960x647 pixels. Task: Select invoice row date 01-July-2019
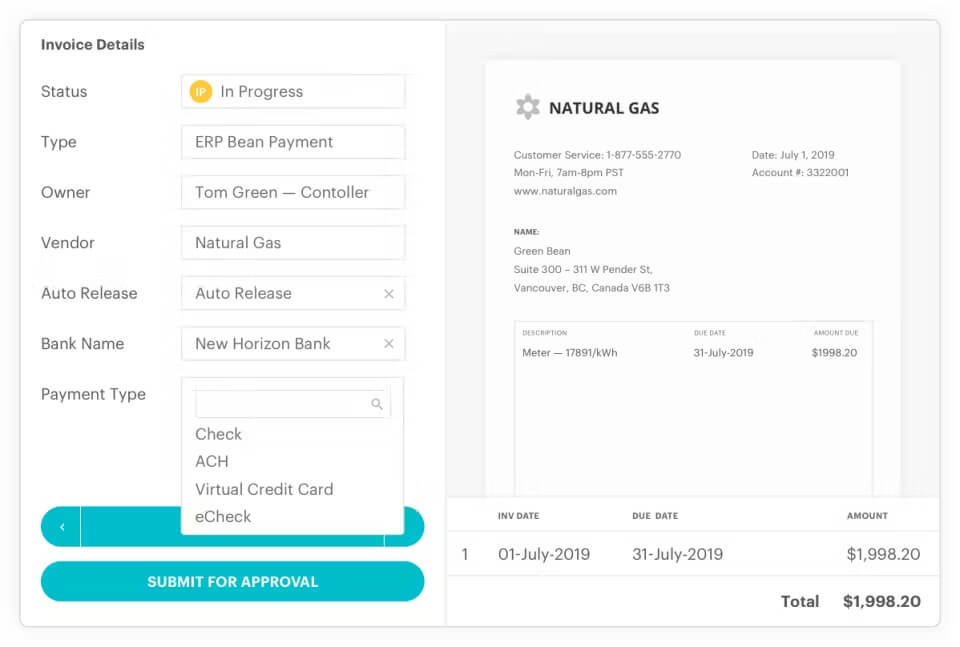544,555
